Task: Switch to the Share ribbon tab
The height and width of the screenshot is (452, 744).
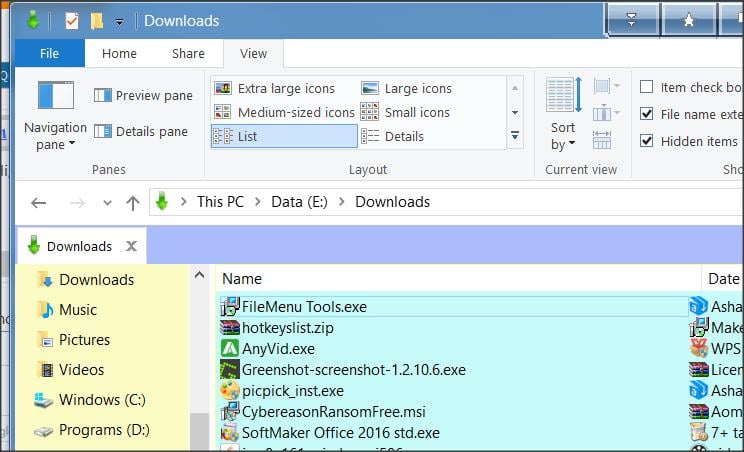Action: (188, 53)
